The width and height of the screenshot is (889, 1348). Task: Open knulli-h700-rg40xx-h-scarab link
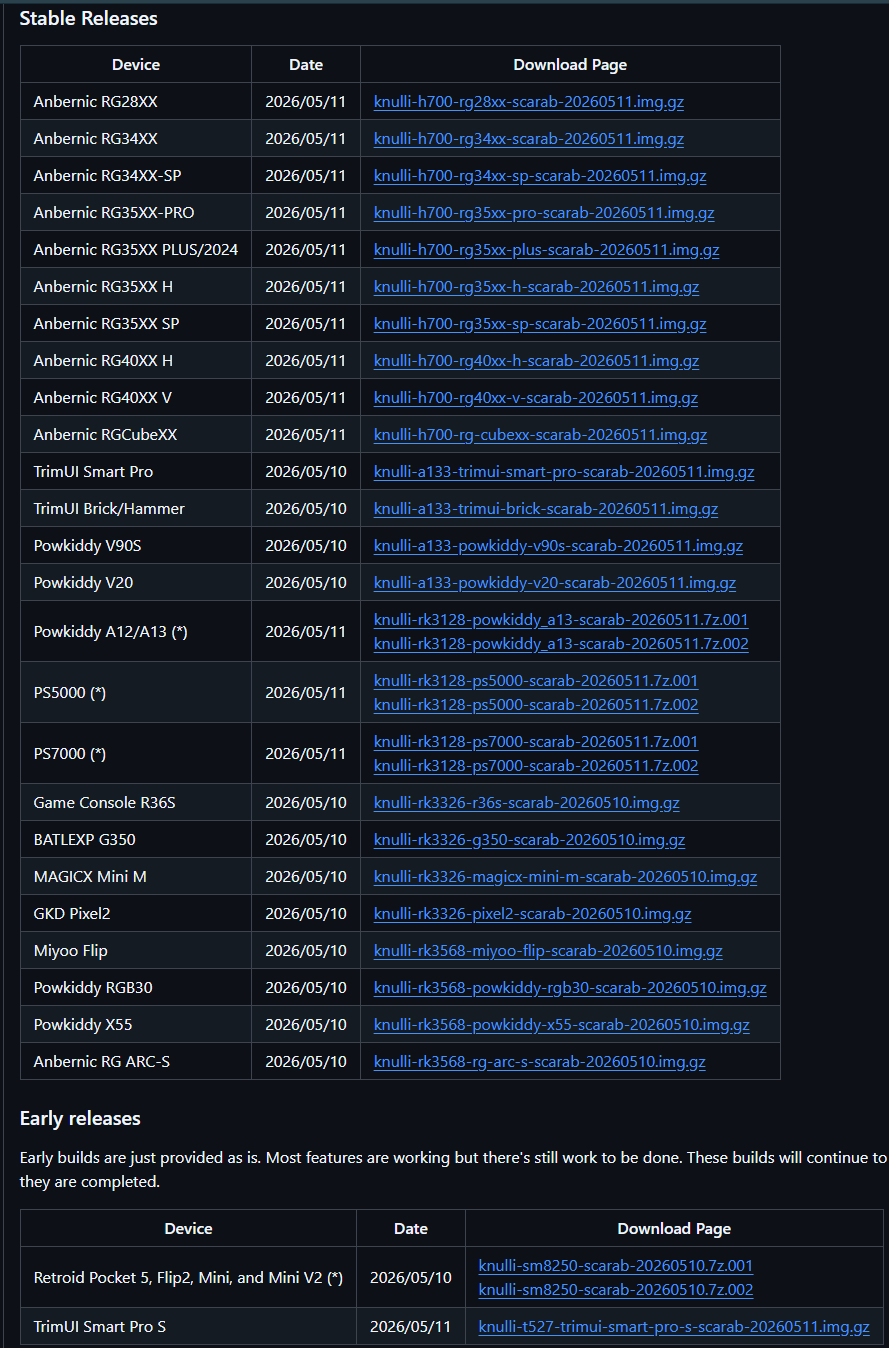(537, 360)
